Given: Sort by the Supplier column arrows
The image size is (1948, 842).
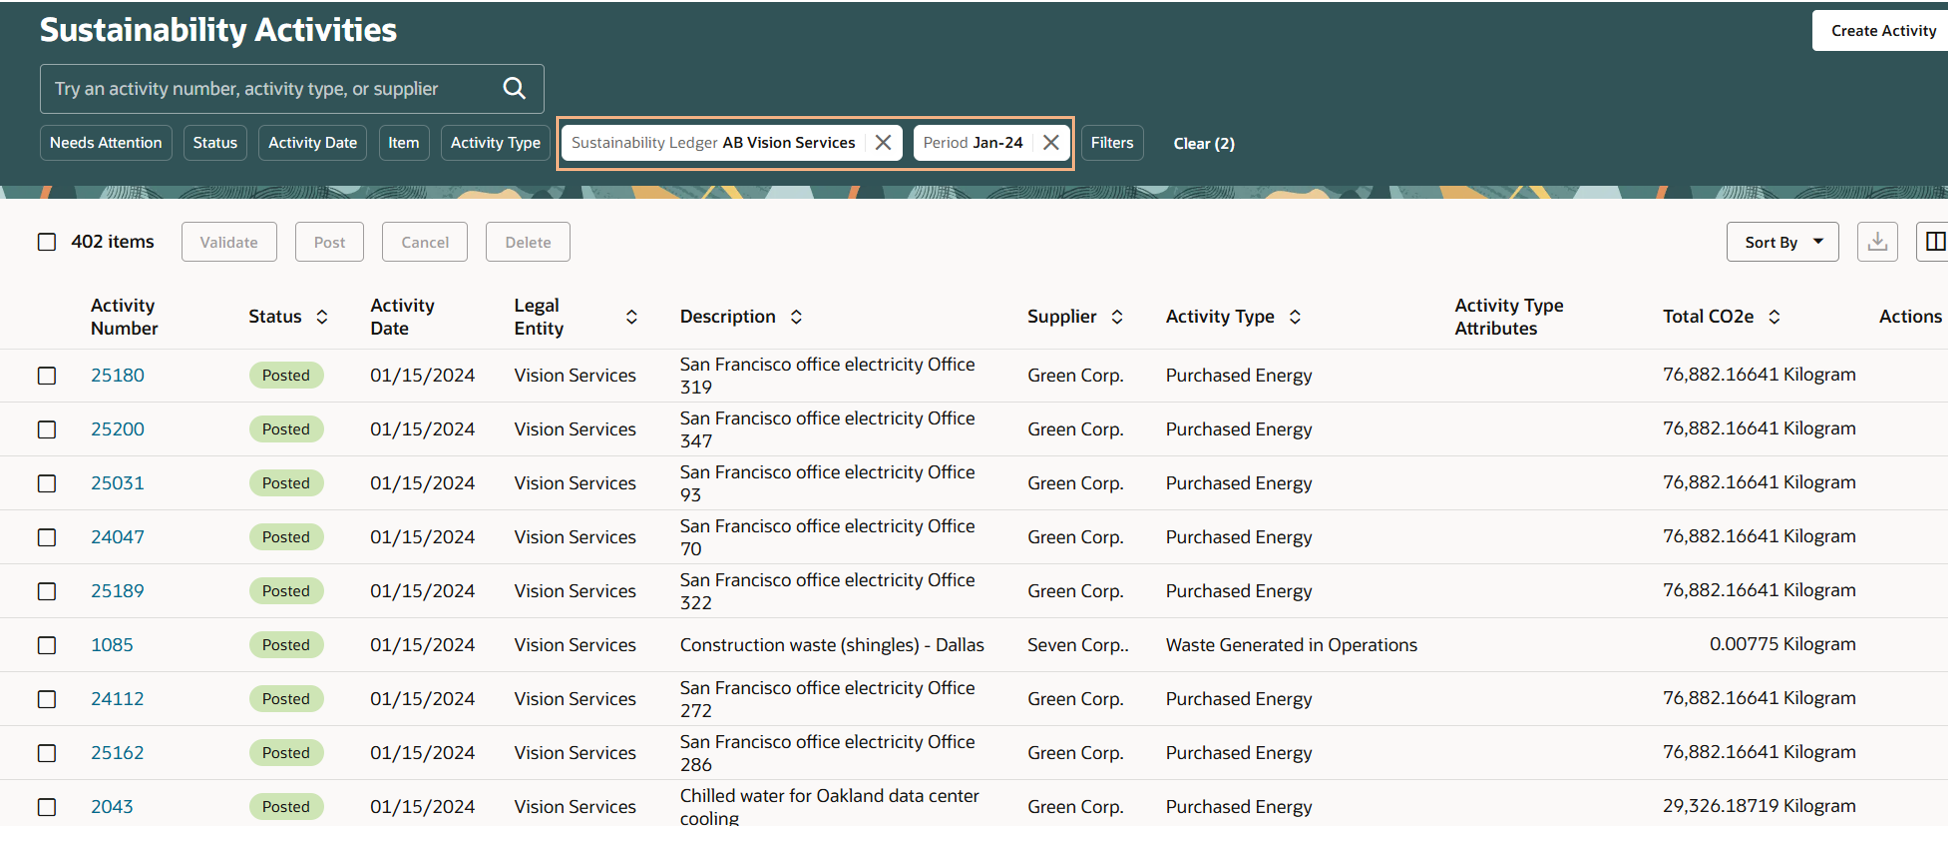Looking at the screenshot, I should click(1117, 317).
